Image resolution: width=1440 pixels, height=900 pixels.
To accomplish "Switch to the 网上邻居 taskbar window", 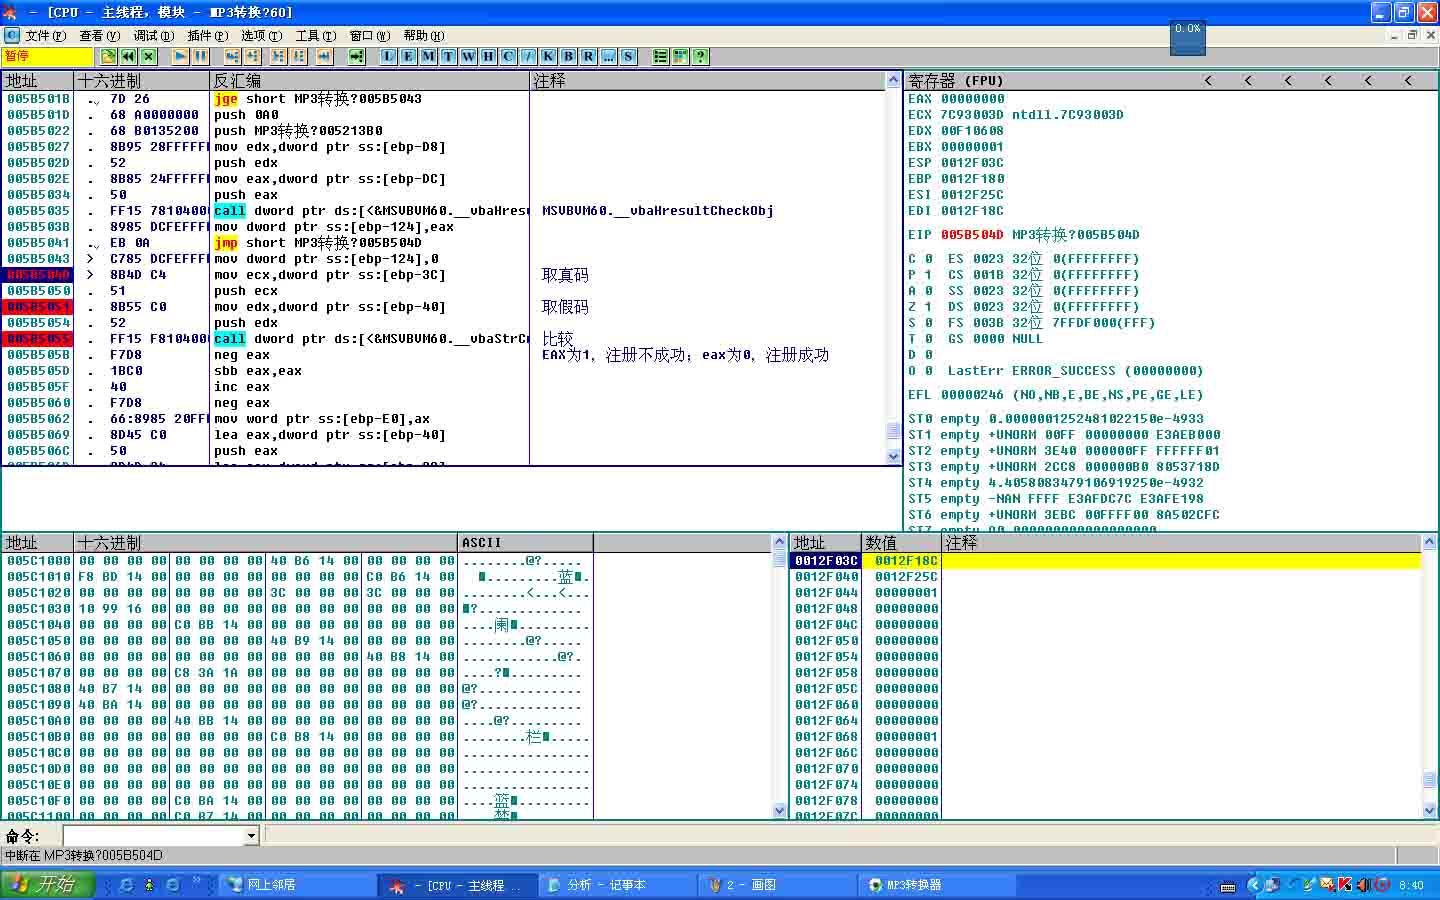I will (x=297, y=885).
